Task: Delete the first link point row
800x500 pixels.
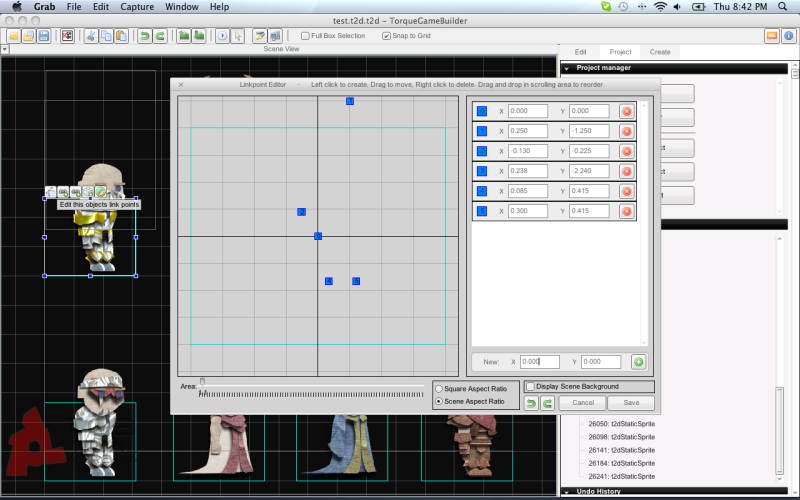Action: coord(627,111)
